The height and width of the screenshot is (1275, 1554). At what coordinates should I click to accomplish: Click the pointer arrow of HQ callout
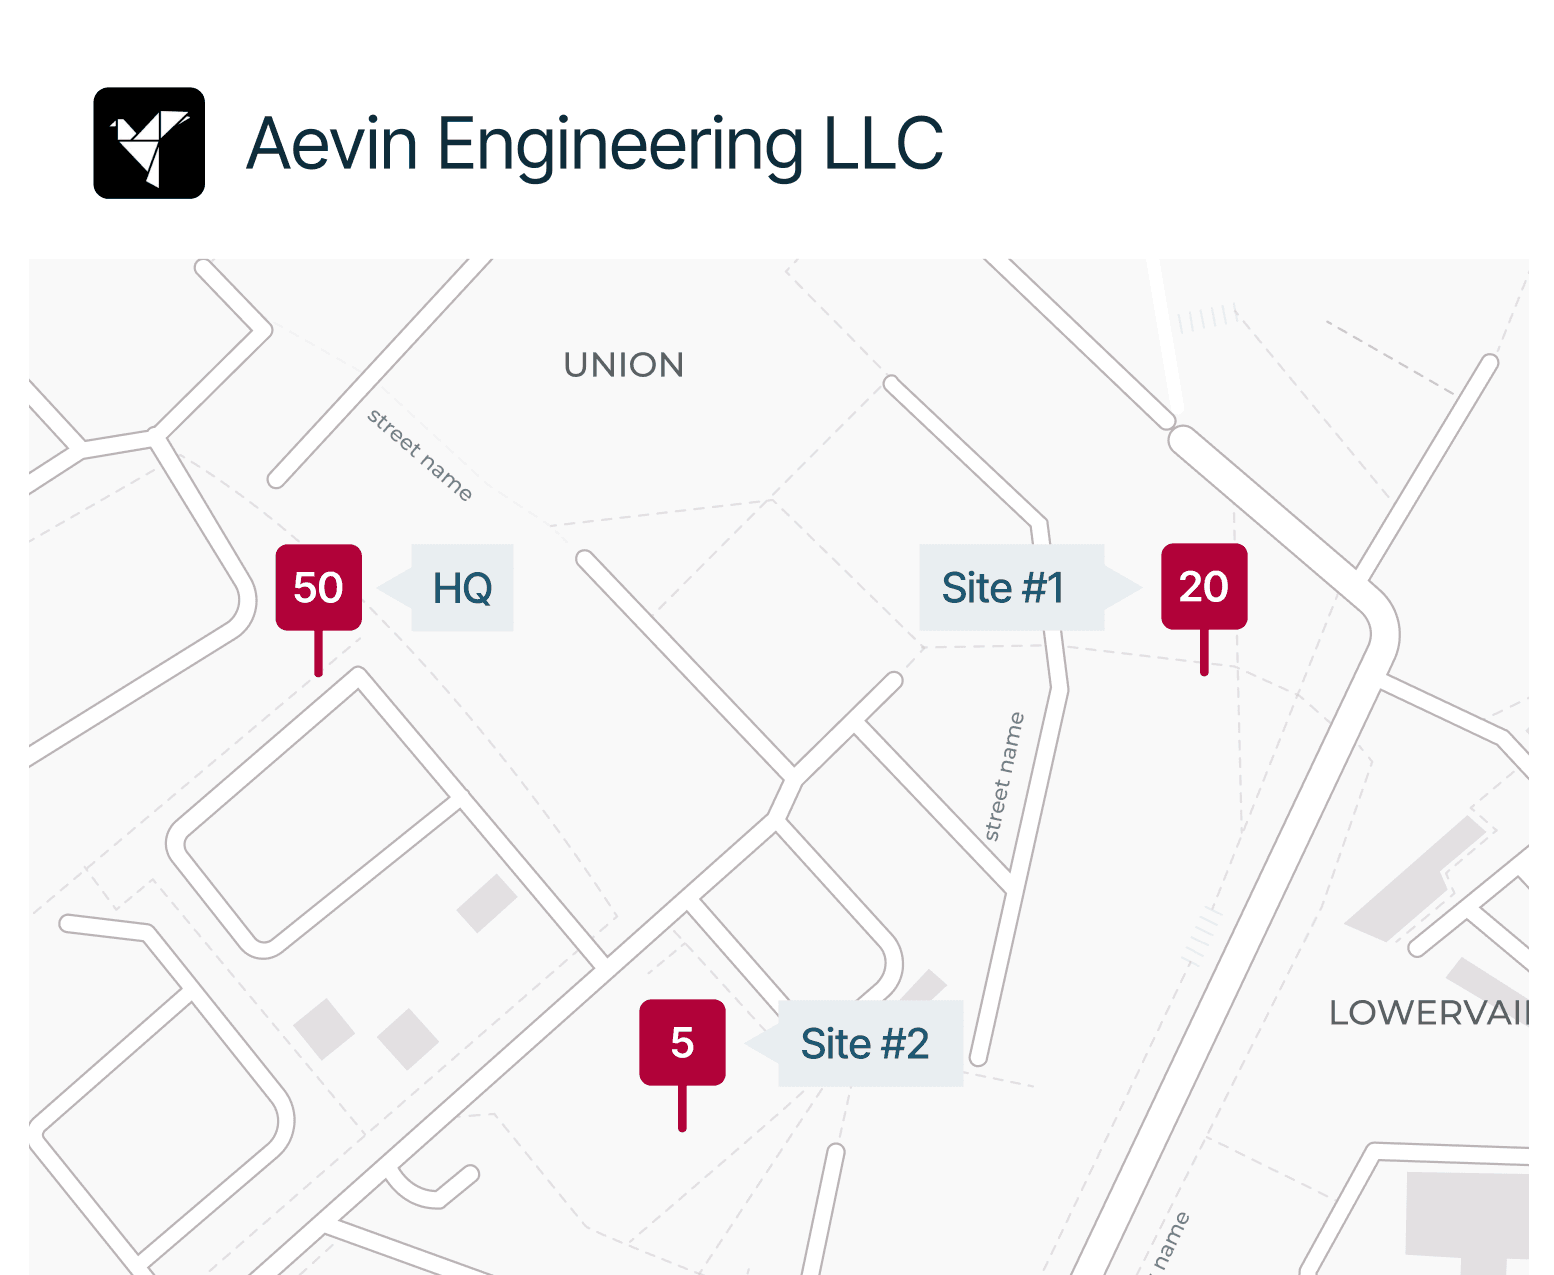394,588
